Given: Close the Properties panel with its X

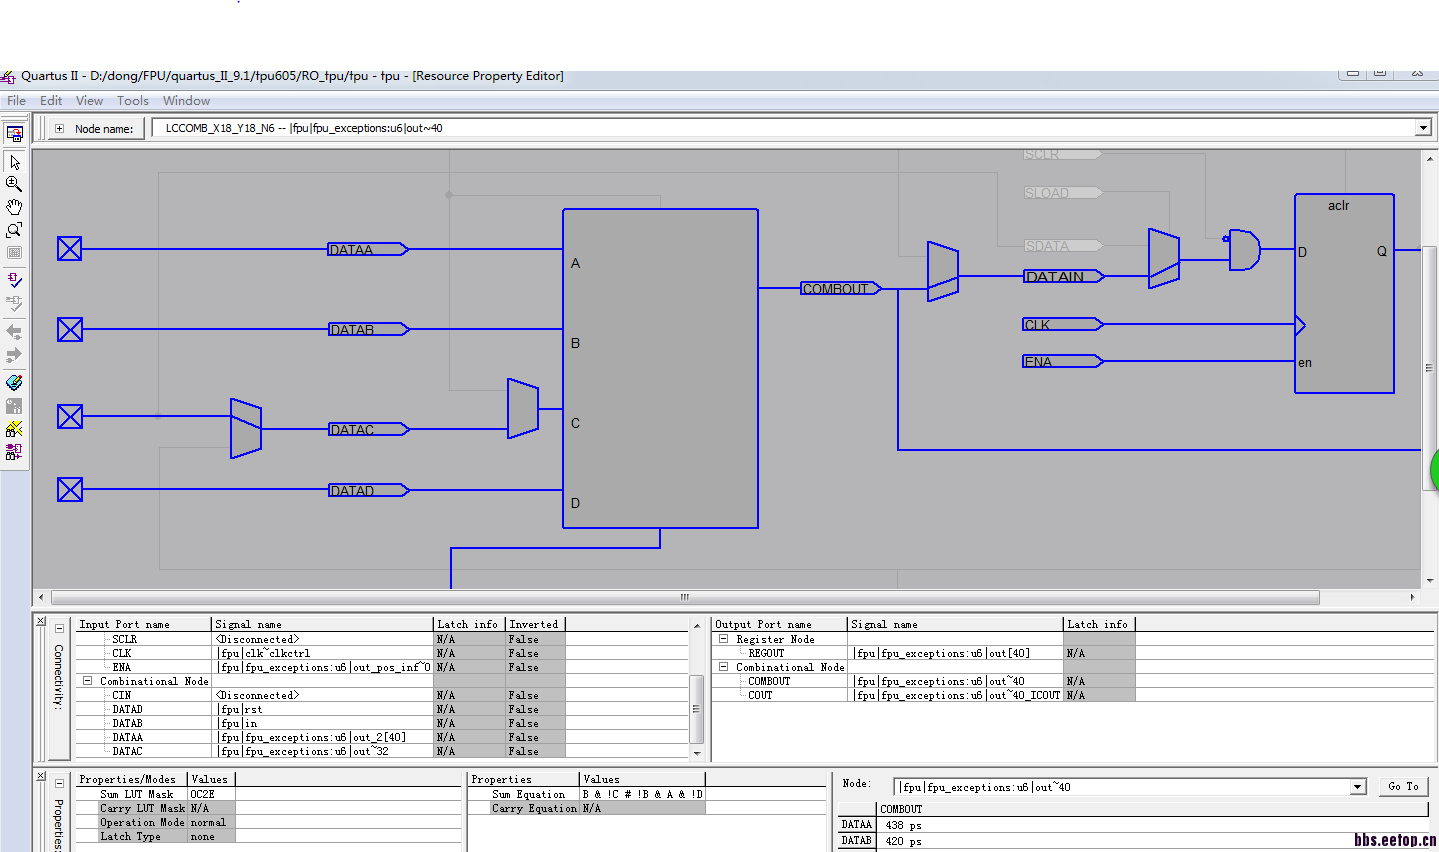Looking at the screenshot, I should [x=41, y=776].
